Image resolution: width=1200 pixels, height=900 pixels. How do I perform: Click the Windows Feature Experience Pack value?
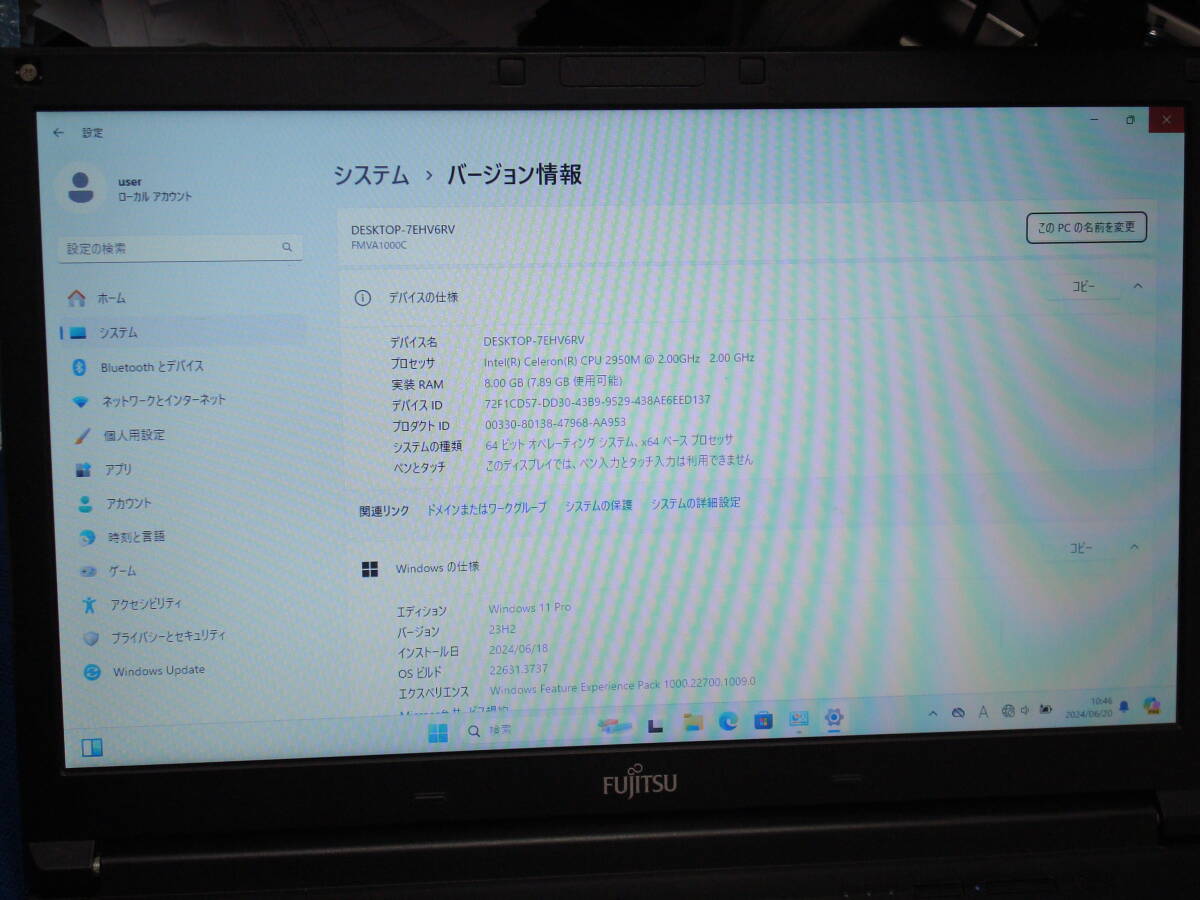pos(623,688)
